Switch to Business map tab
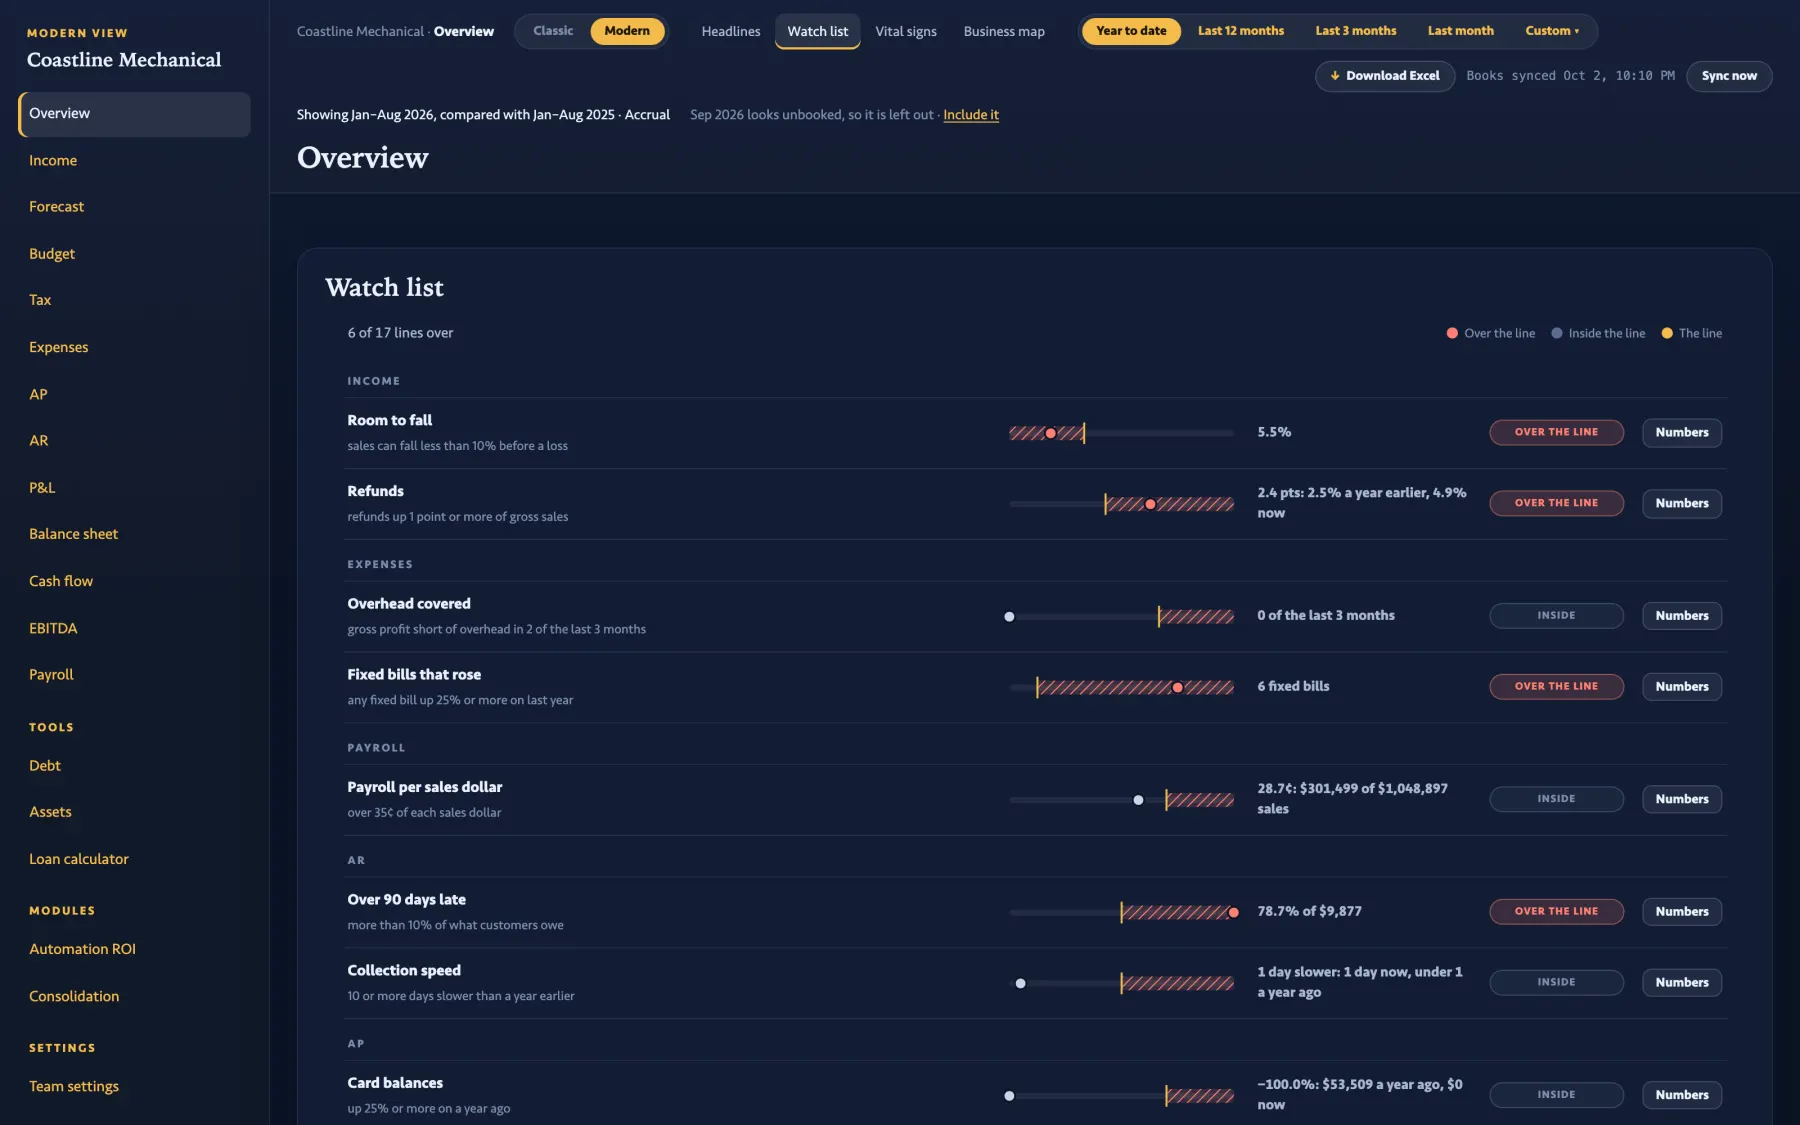This screenshot has height=1125, width=1800. tap(1004, 31)
